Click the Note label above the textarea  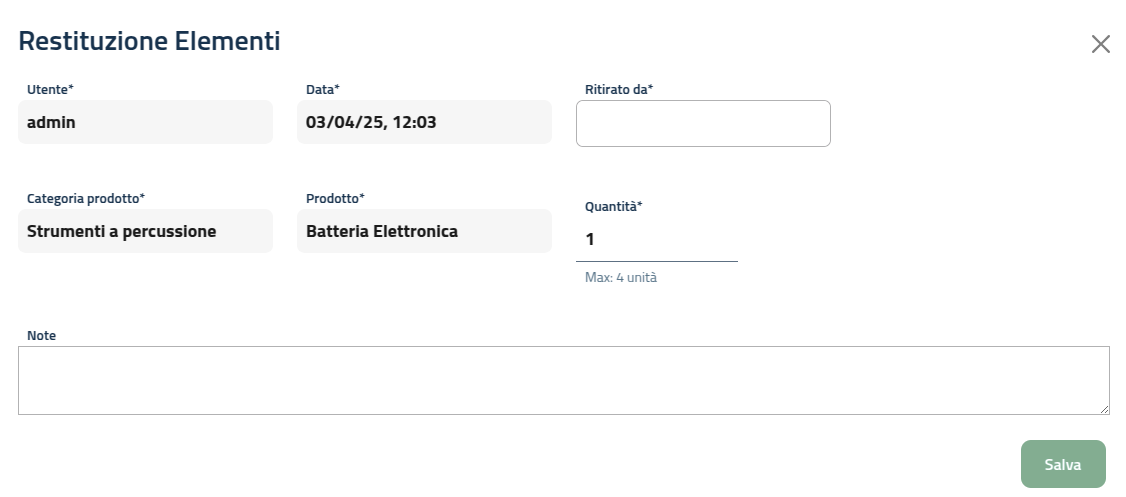tap(41, 335)
